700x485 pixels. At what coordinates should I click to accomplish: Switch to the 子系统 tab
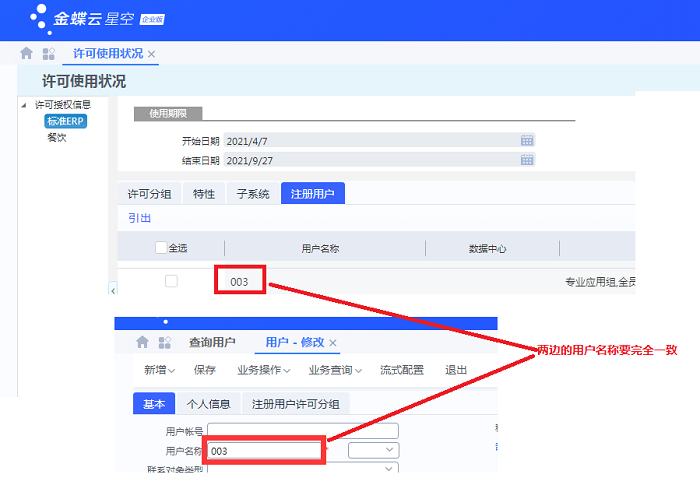(252, 194)
